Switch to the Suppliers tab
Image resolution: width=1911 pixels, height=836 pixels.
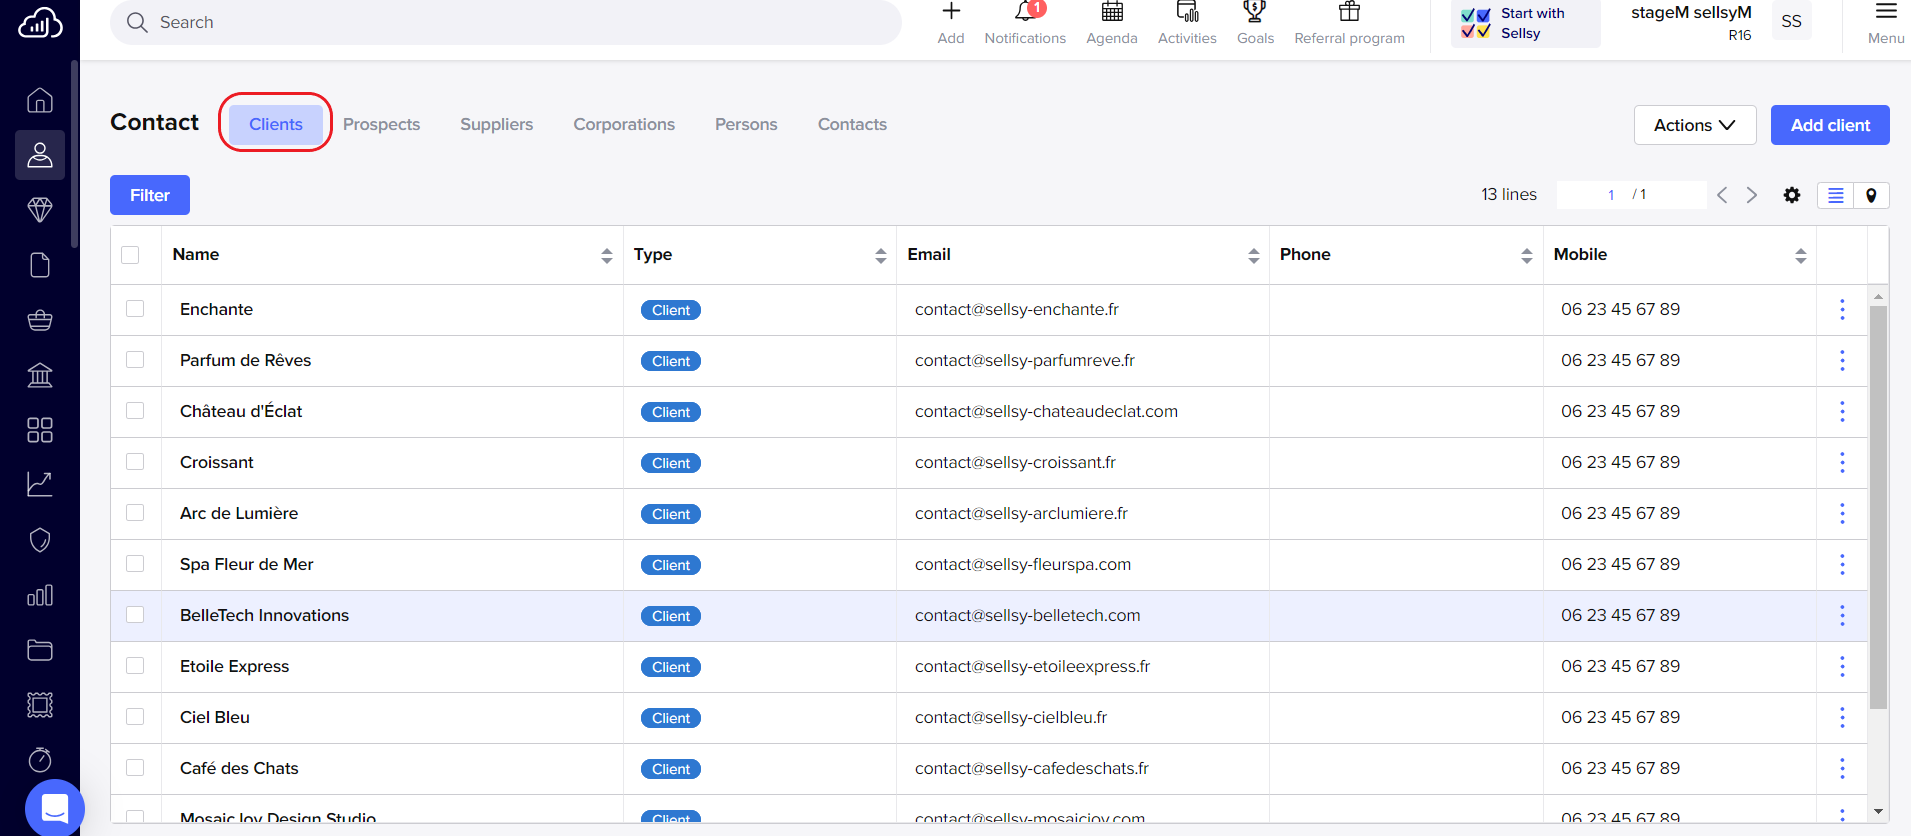pos(496,124)
